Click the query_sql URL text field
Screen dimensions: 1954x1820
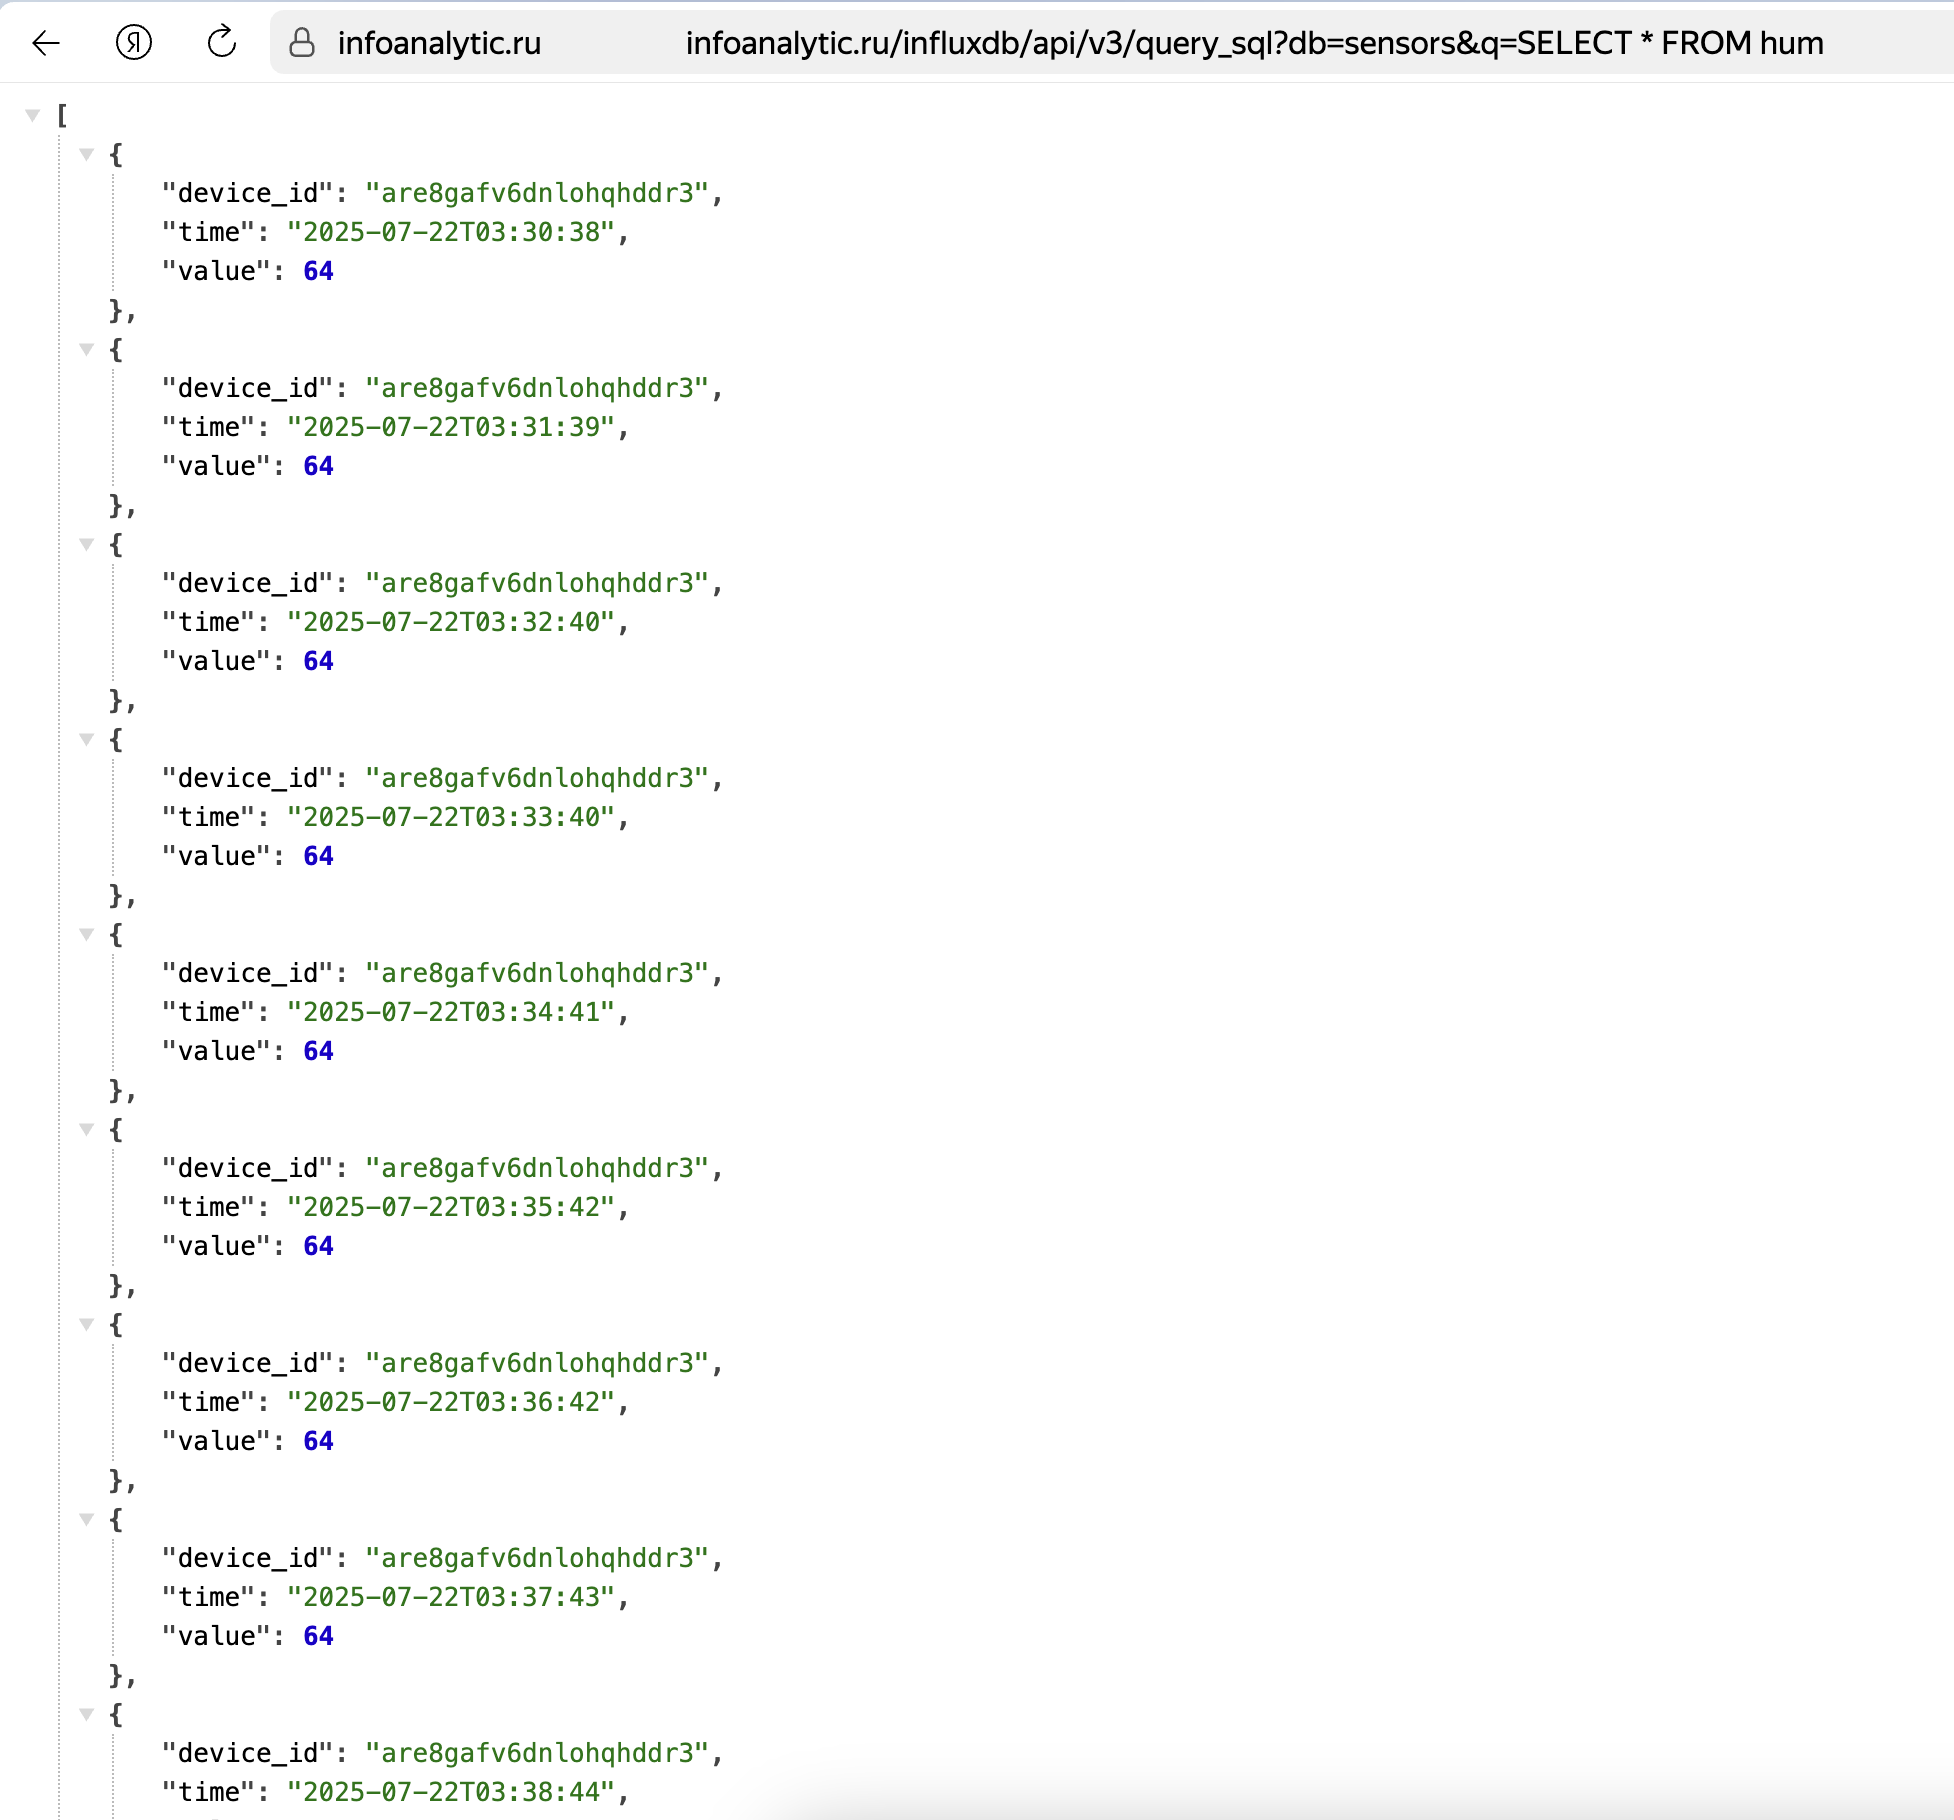coord(1254,43)
